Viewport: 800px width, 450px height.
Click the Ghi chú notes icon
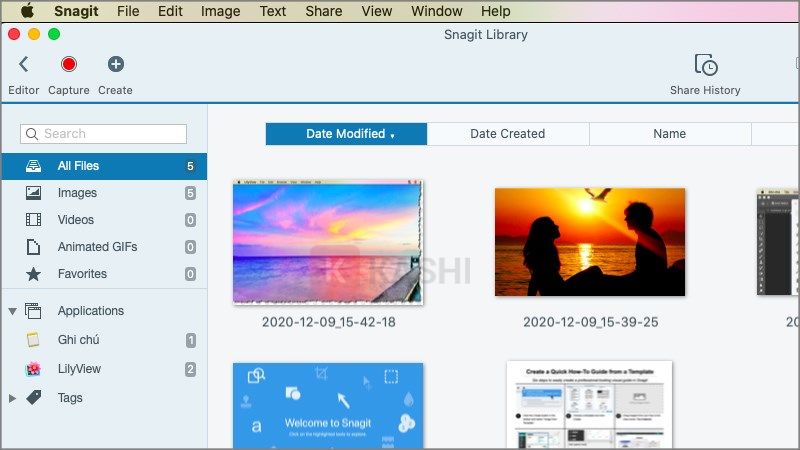(33, 340)
